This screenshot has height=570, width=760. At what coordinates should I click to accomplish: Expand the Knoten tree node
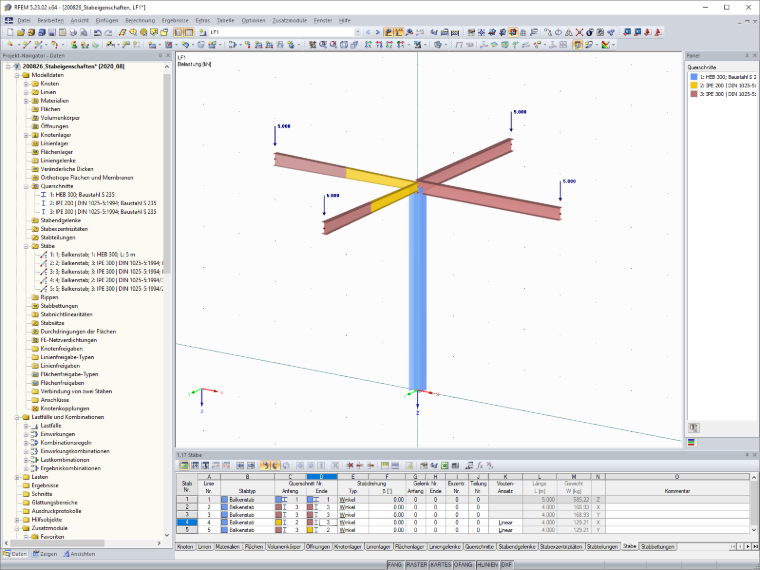coord(26,84)
